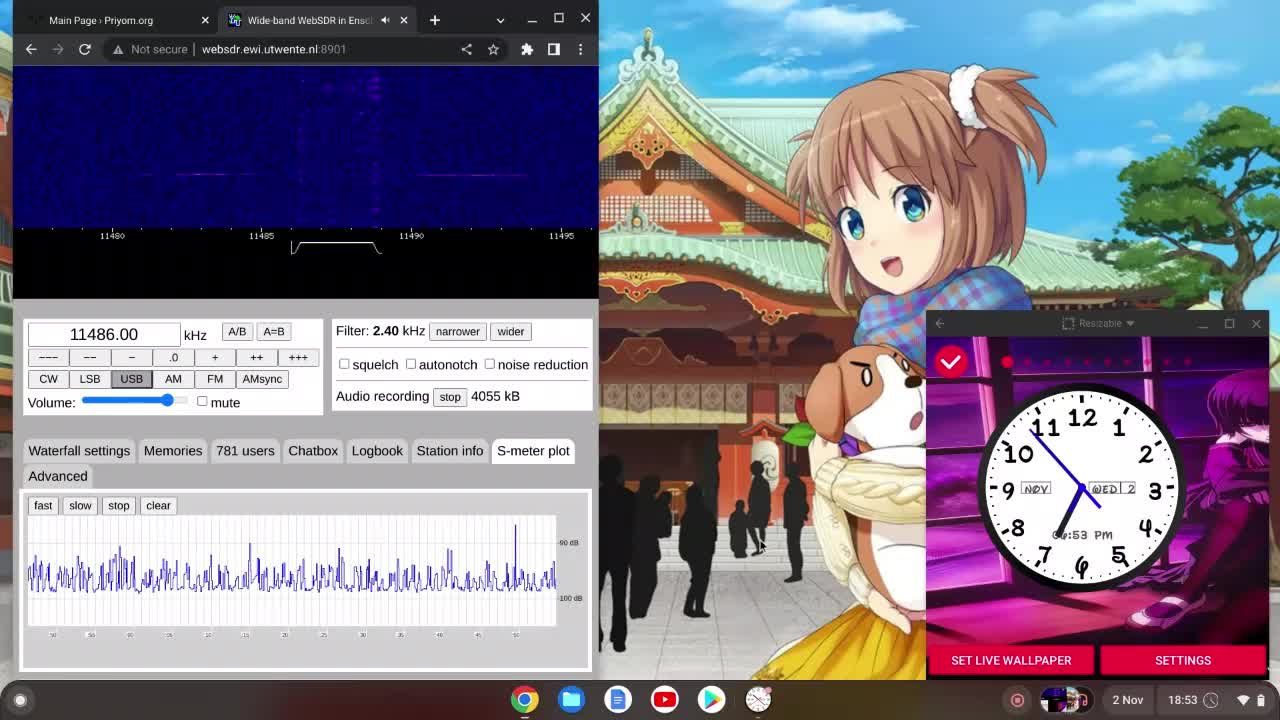Open clock wallpaper SETTINGS button

(x=1183, y=660)
